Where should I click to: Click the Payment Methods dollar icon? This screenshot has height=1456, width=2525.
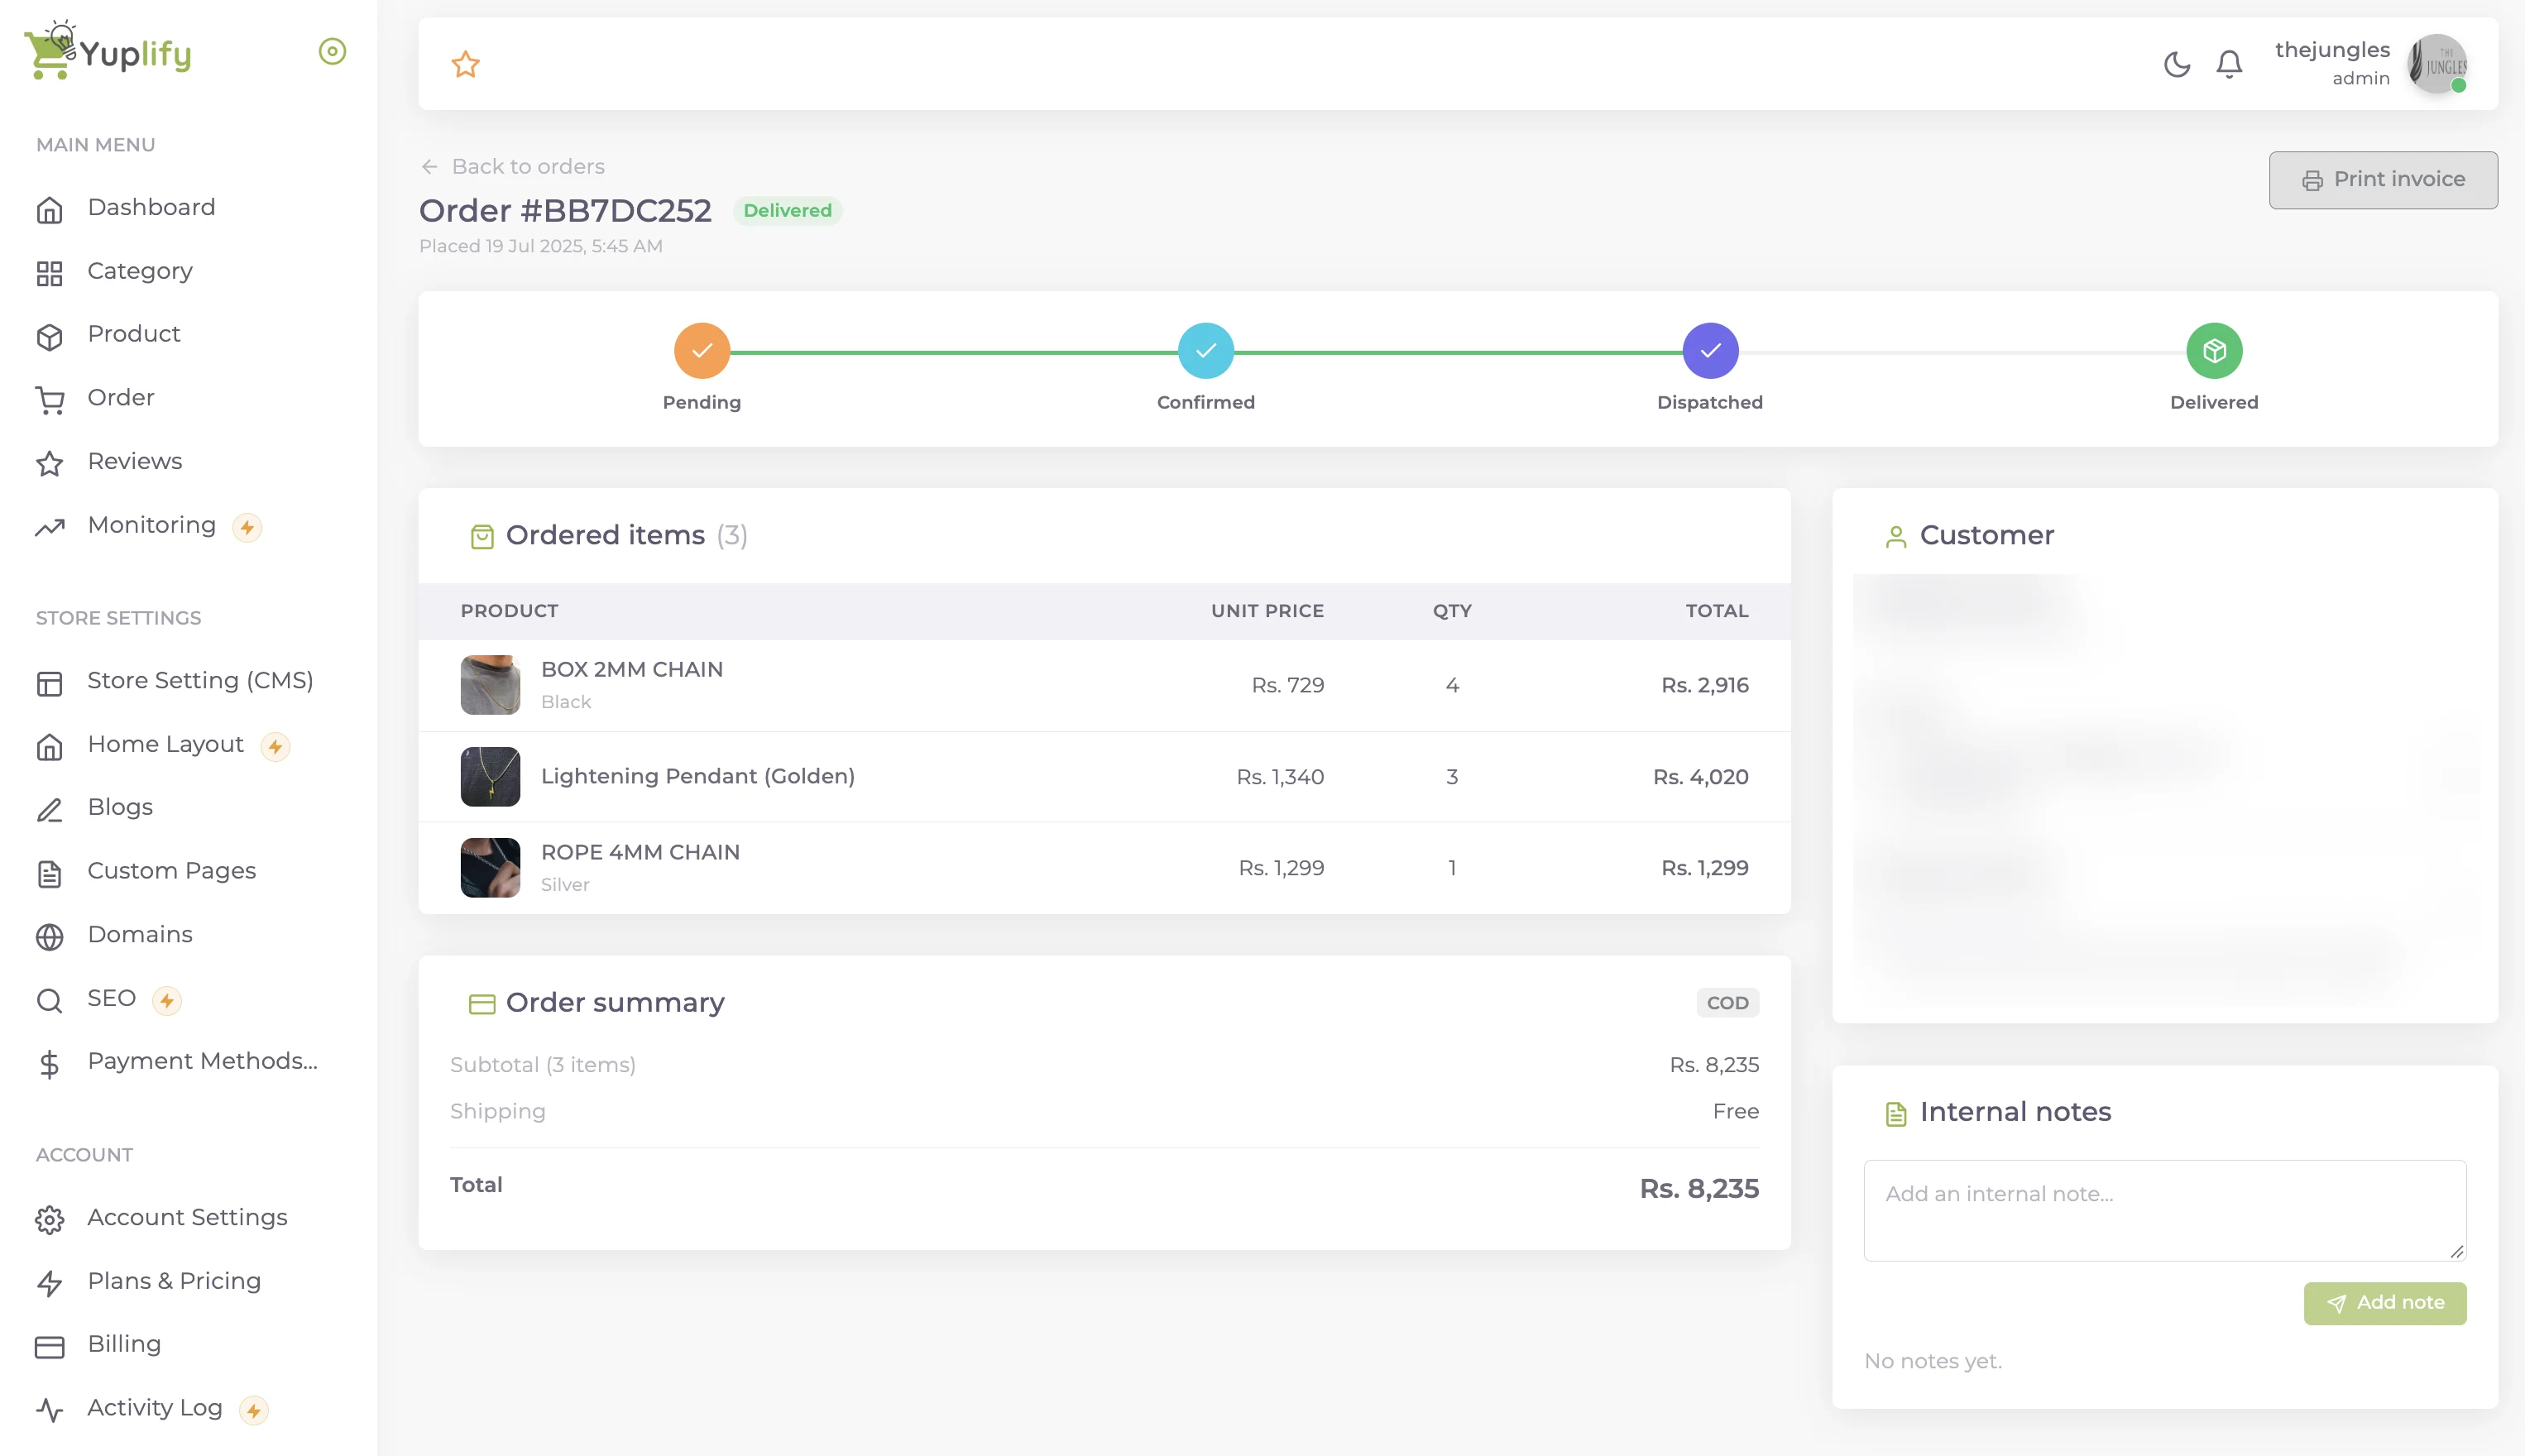coord(50,1064)
